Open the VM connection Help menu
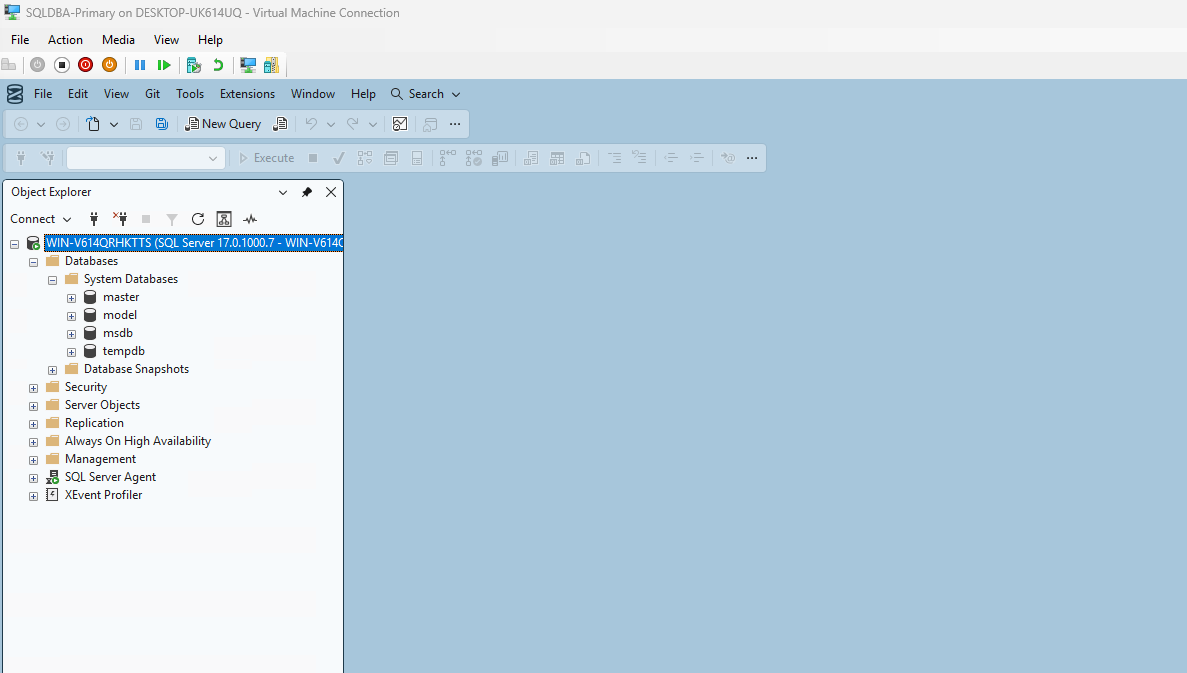1187x673 pixels. pyautogui.click(x=210, y=40)
